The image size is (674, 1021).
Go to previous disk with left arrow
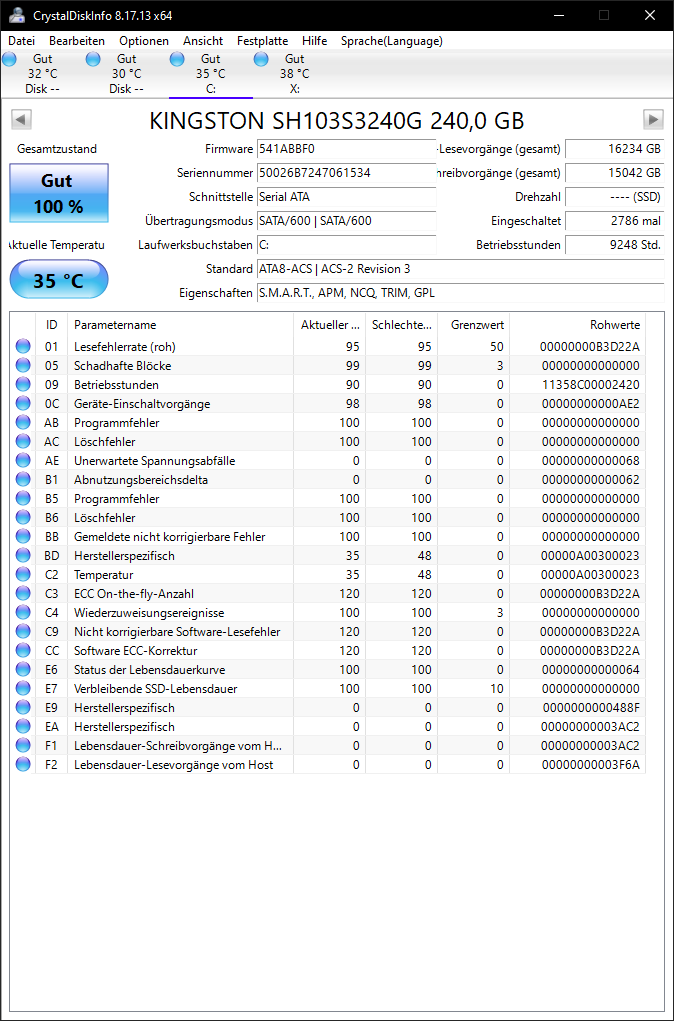click(x=21, y=119)
